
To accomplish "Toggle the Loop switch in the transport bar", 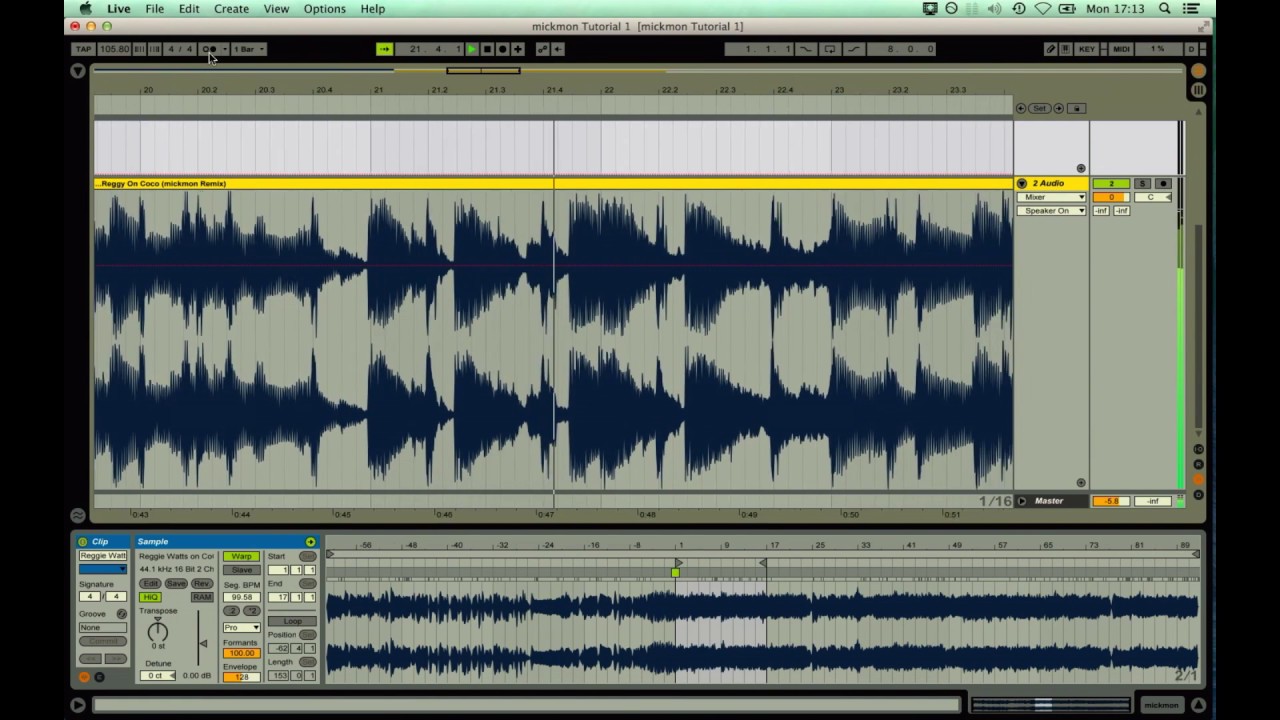I will click(829, 49).
